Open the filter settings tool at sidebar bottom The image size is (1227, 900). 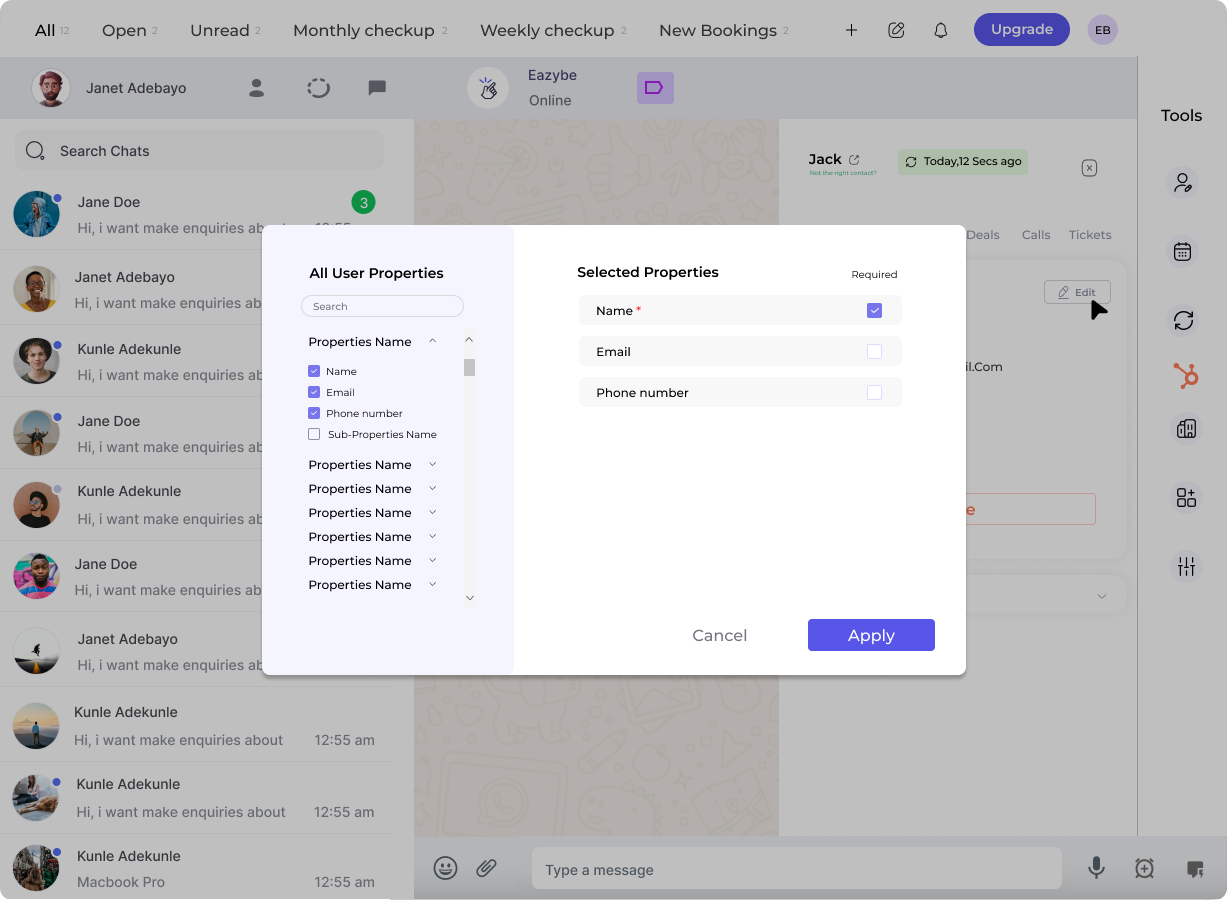[x=1186, y=565]
